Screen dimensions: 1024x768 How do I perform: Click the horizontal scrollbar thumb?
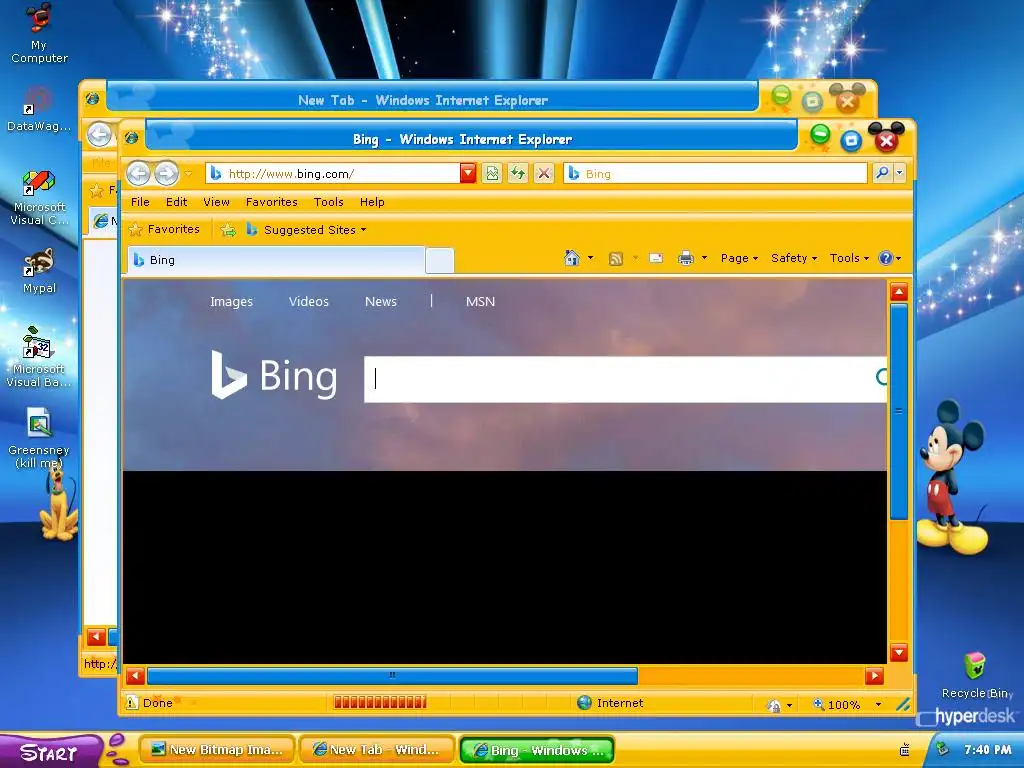(392, 676)
